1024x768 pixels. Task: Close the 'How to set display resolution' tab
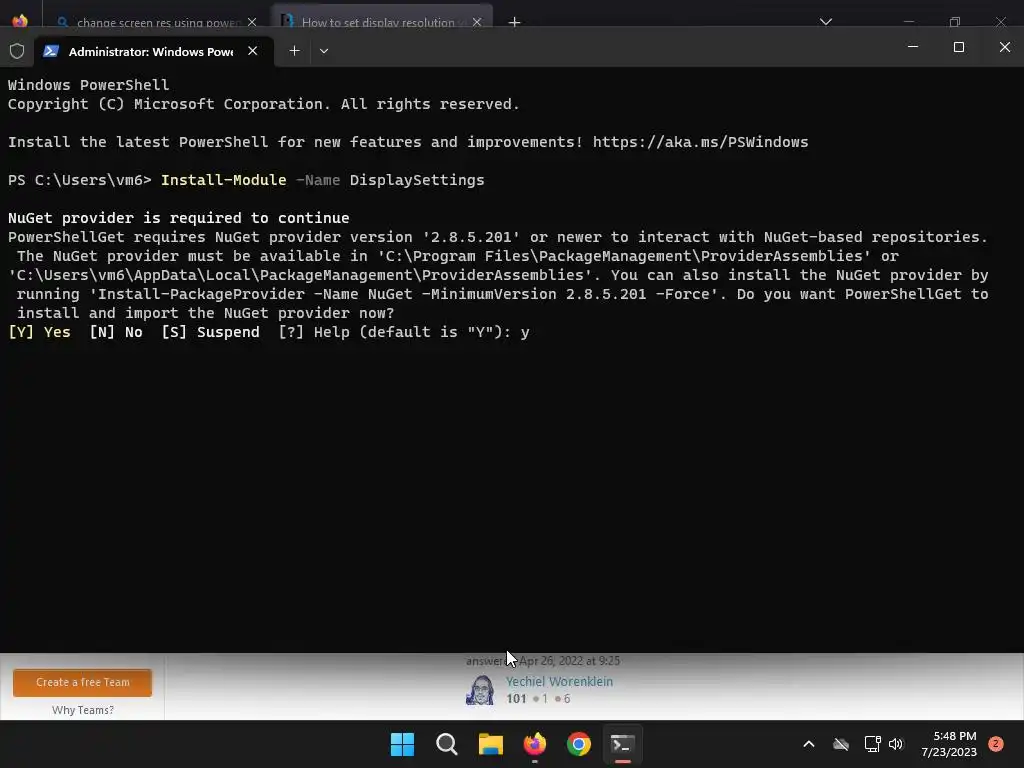(x=477, y=22)
